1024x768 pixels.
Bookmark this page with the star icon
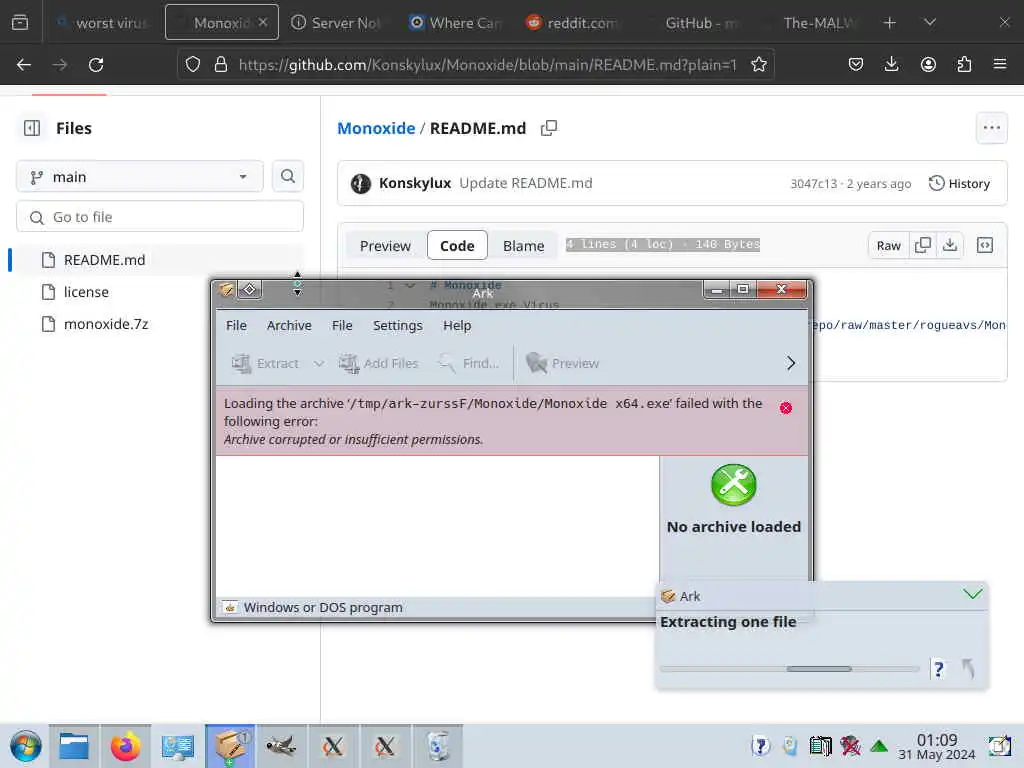[758, 65]
